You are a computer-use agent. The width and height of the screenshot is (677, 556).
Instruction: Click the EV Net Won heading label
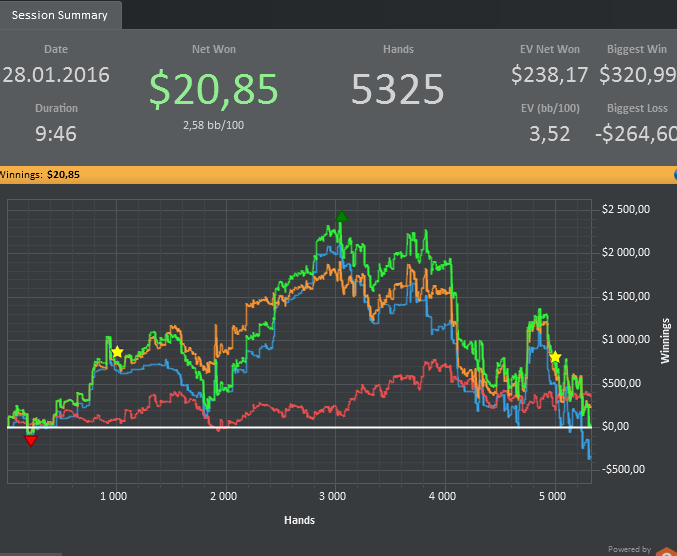[550, 49]
